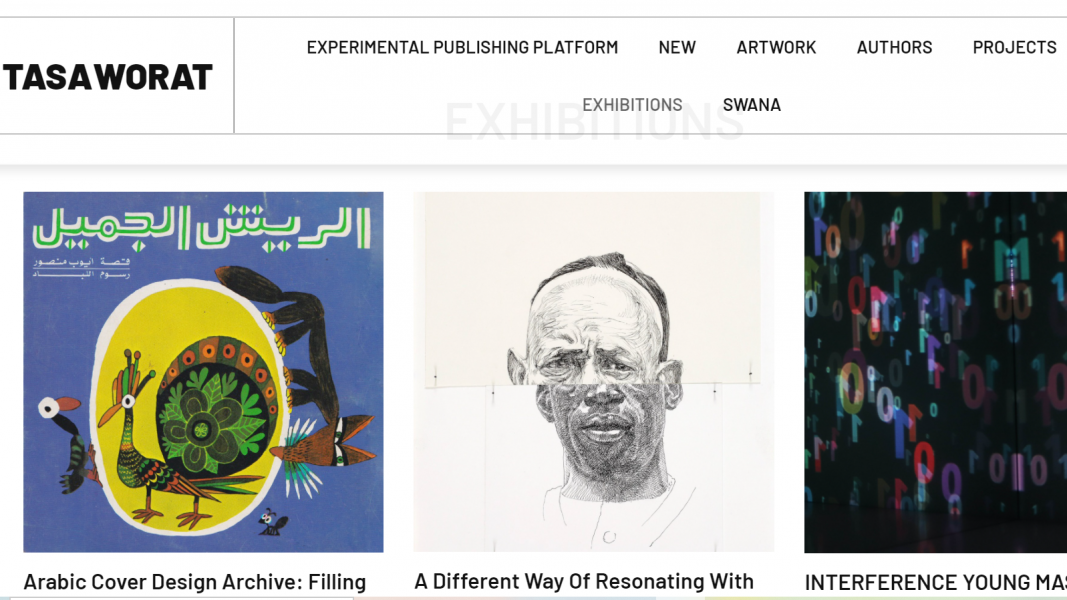This screenshot has width=1067, height=600.
Task: Open the Arabic Cover Design Archive article title
Action: [195, 582]
